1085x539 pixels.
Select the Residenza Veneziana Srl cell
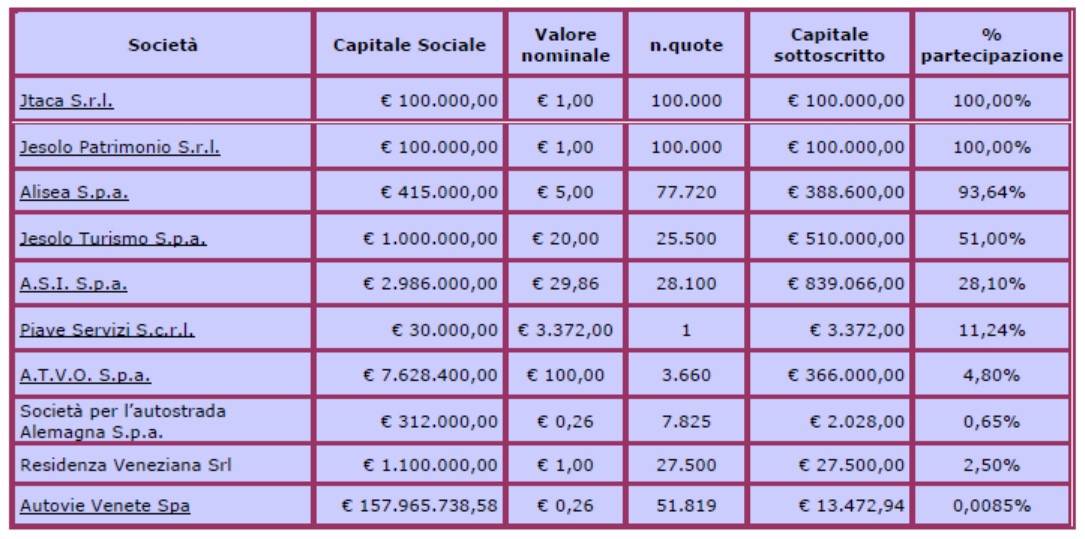[163, 465]
